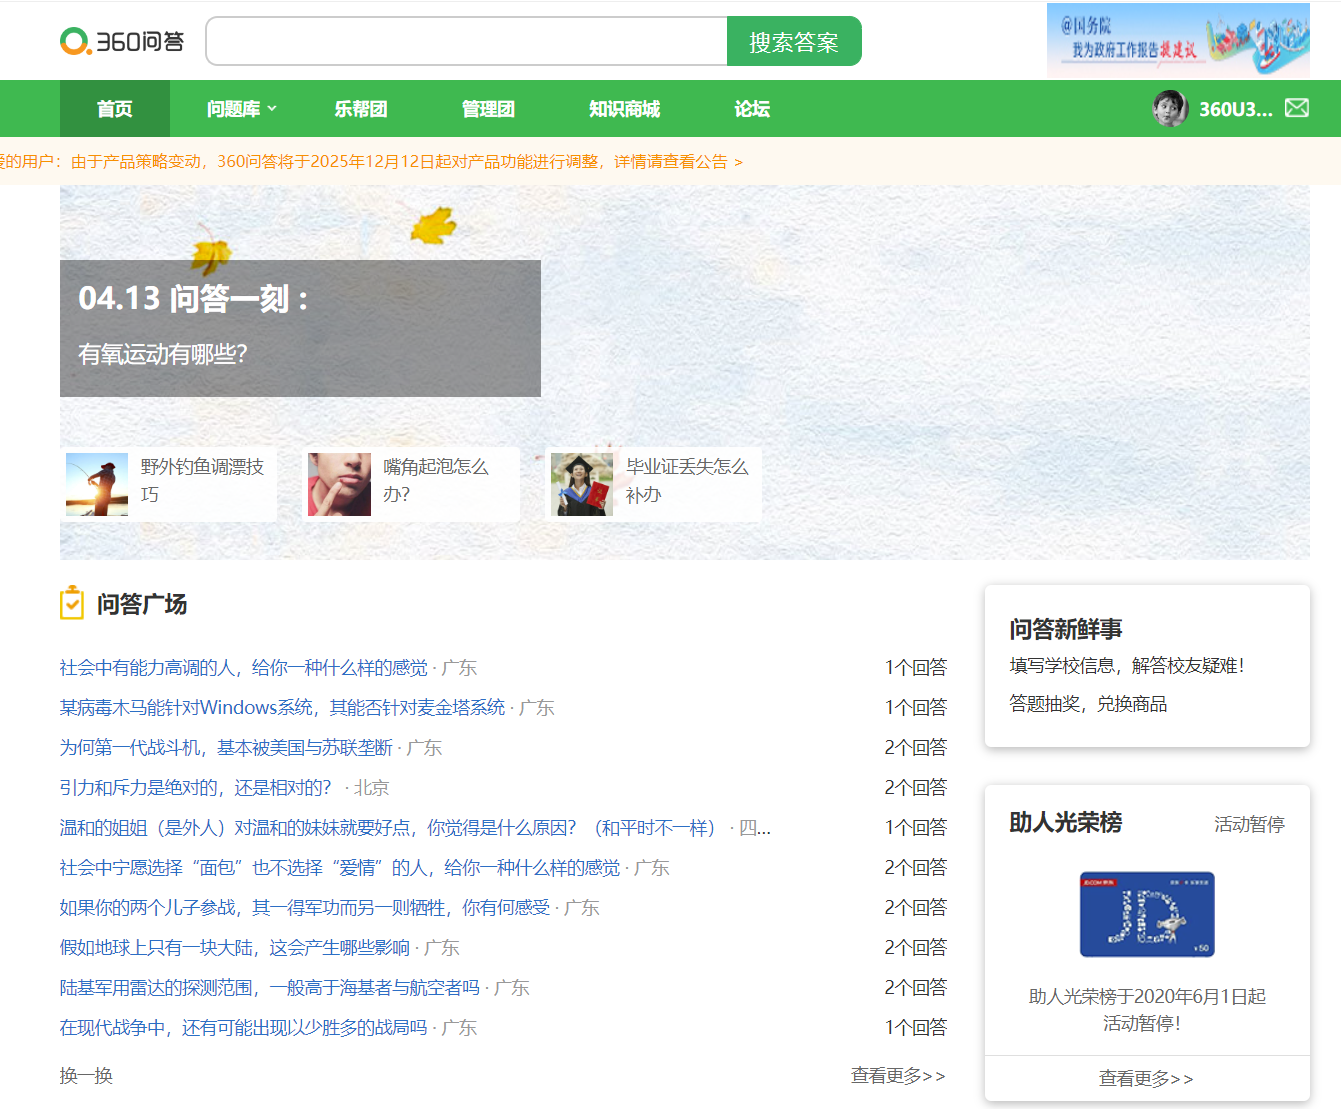The image size is (1341, 1109).
Task: Open the fishing thumbnail image
Action: pyautogui.click(x=97, y=484)
